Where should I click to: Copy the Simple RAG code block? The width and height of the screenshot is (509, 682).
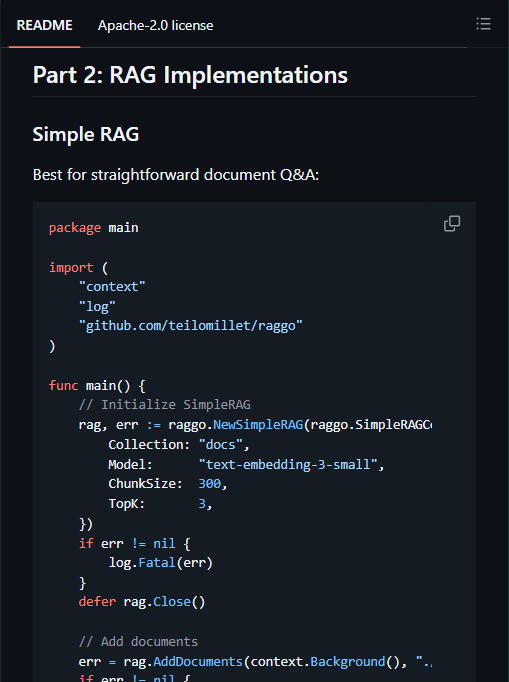coord(452,224)
